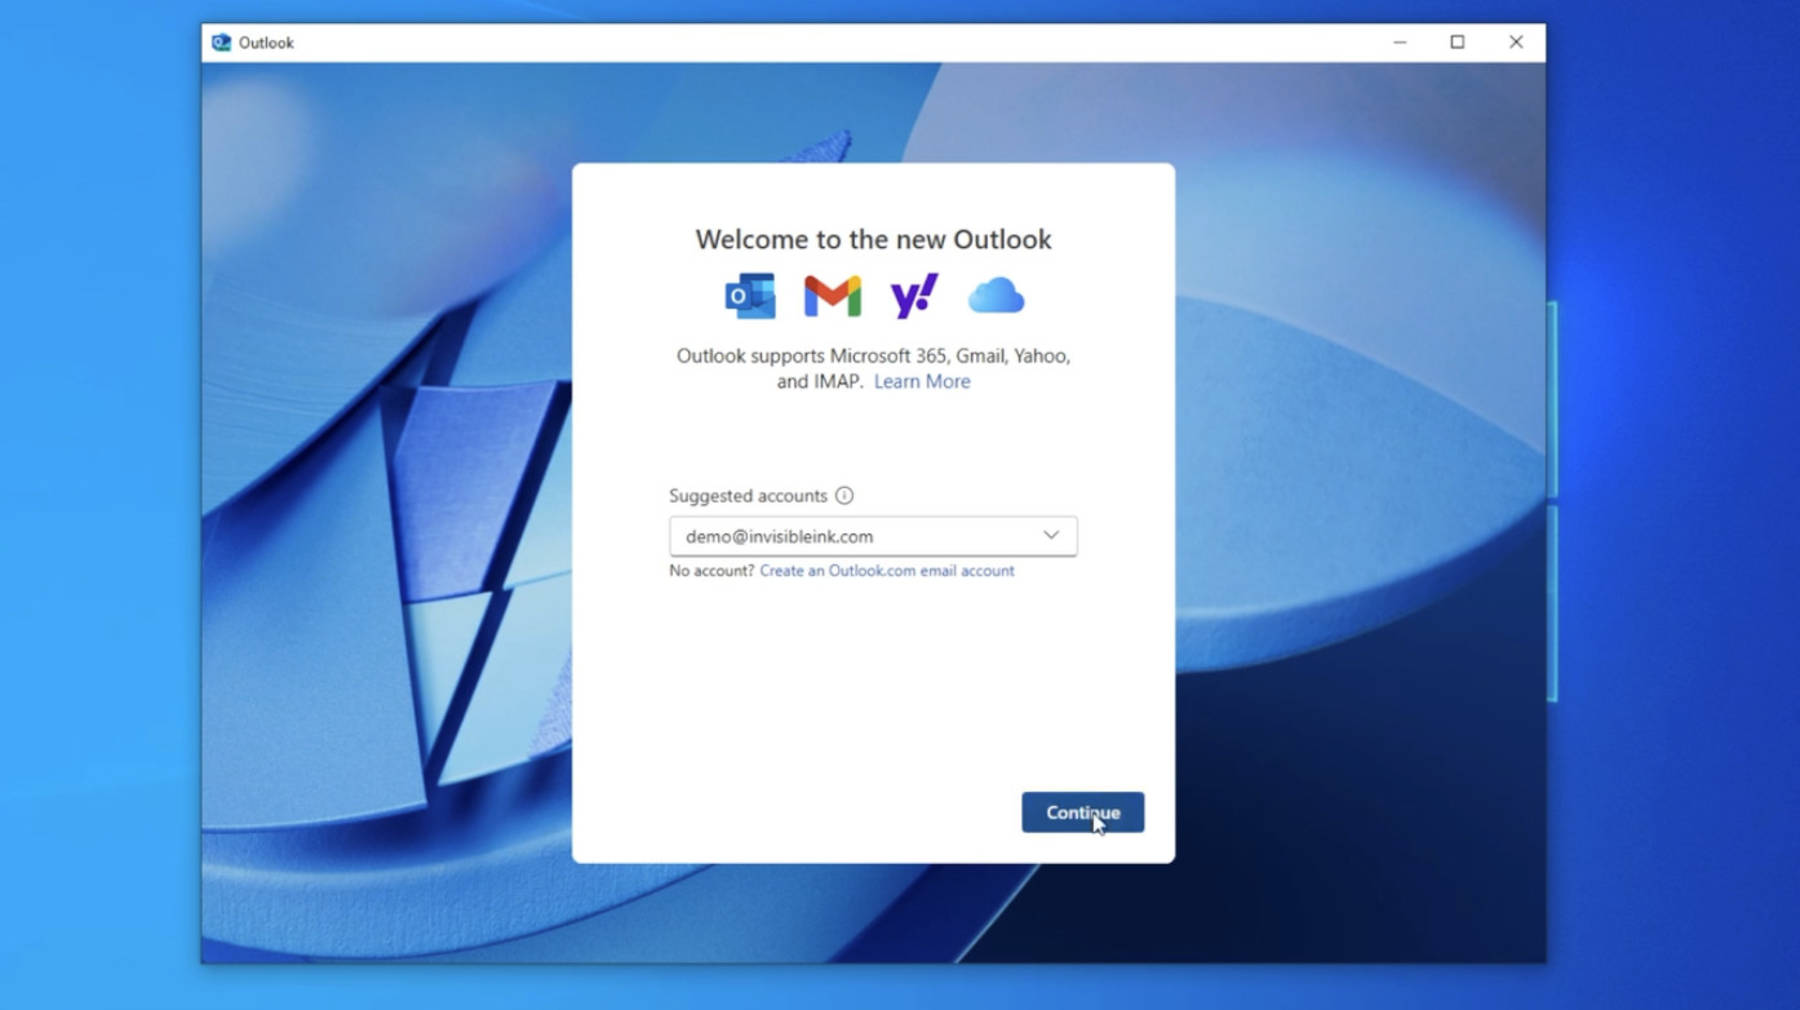Click the info icon beside Suggested accounts
This screenshot has width=1800, height=1010.
(x=844, y=496)
